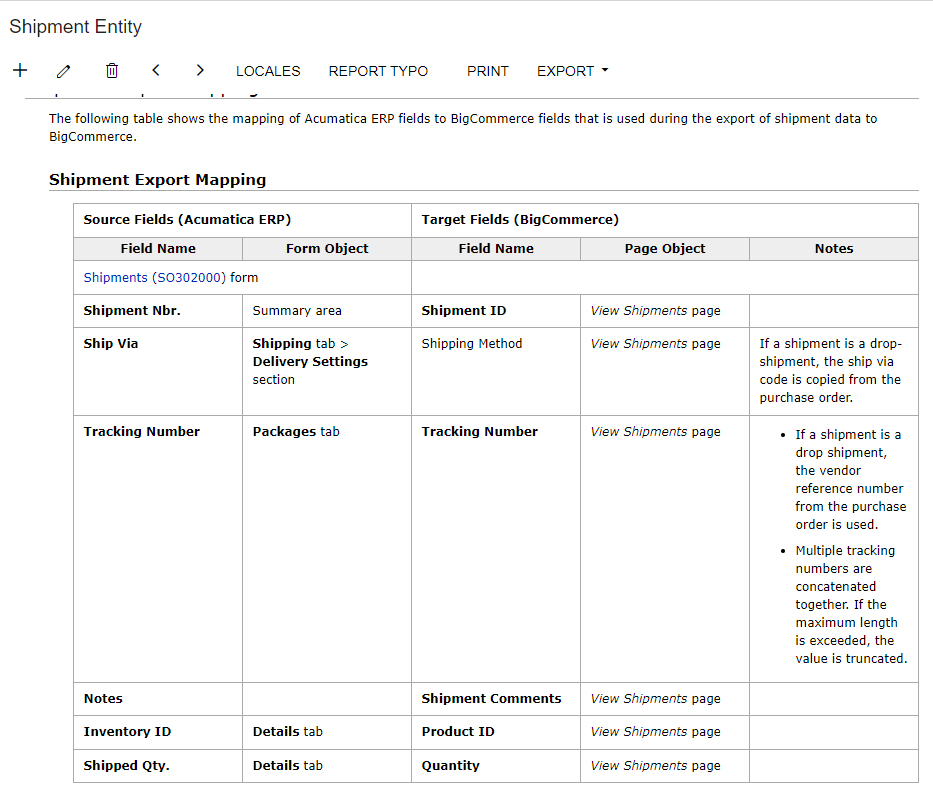Click the Page Object column header

point(665,249)
